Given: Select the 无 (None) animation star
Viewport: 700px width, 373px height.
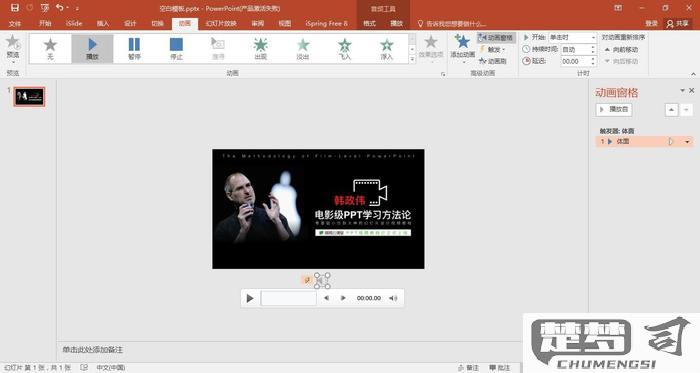Looking at the screenshot, I should 50,48.
